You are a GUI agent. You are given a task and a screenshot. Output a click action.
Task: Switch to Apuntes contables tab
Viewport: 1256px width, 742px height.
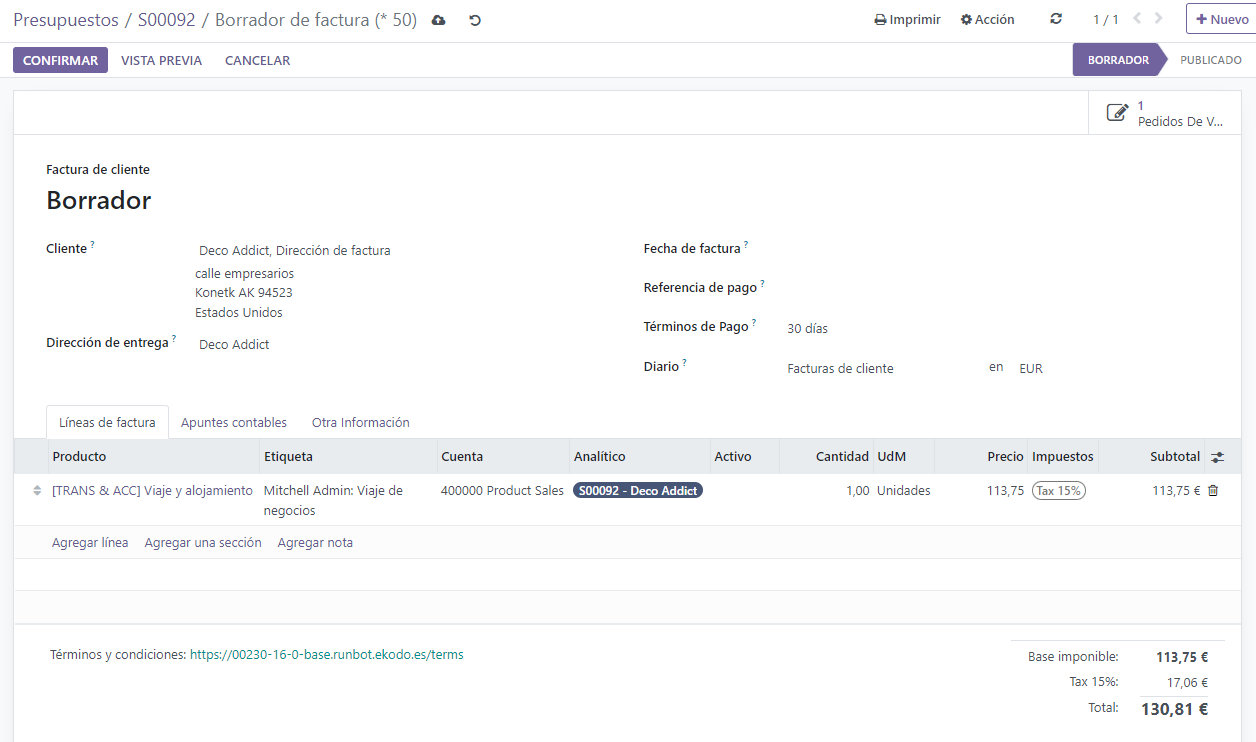(x=234, y=423)
